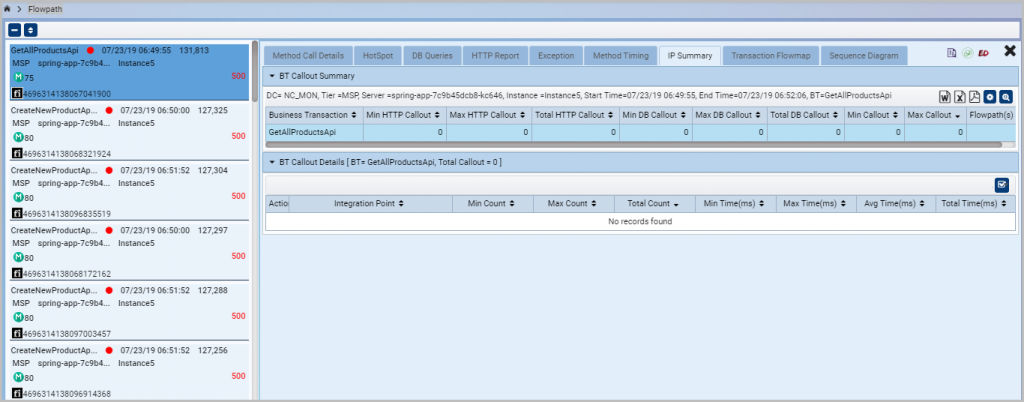The image size is (1024, 402).
Task: Click the home icon in breadcrumb
Action: [x=8, y=8]
